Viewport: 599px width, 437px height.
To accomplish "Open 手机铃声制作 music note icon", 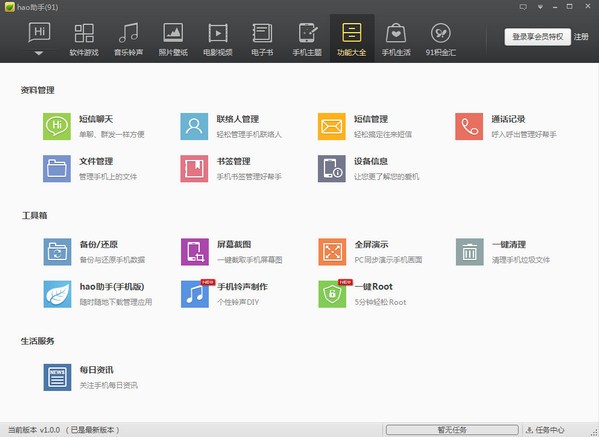I will (x=195, y=294).
